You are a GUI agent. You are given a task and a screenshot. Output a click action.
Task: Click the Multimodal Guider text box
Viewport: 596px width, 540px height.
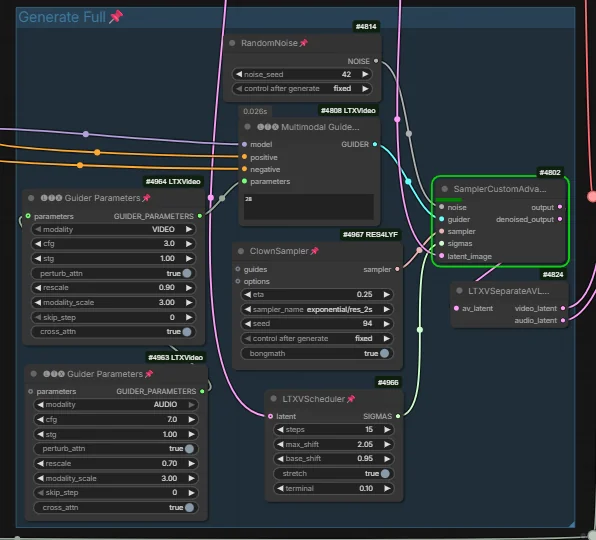(x=309, y=207)
